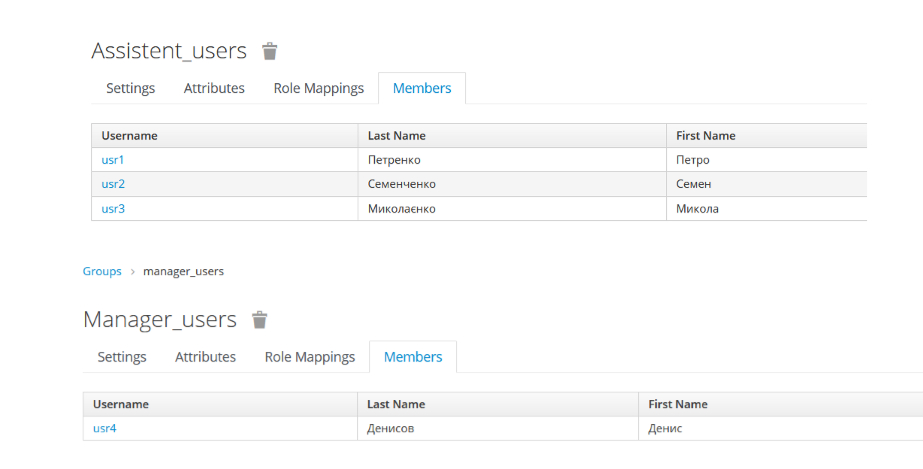
Task: Click Last Name header in Assistent_users table
Action: pyautogui.click(x=397, y=136)
